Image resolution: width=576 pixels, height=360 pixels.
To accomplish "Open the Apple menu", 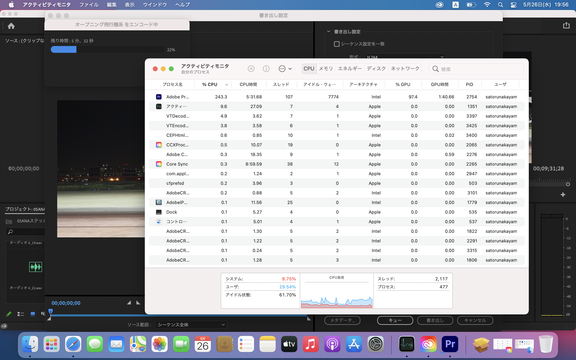I will click(x=11, y=5).
